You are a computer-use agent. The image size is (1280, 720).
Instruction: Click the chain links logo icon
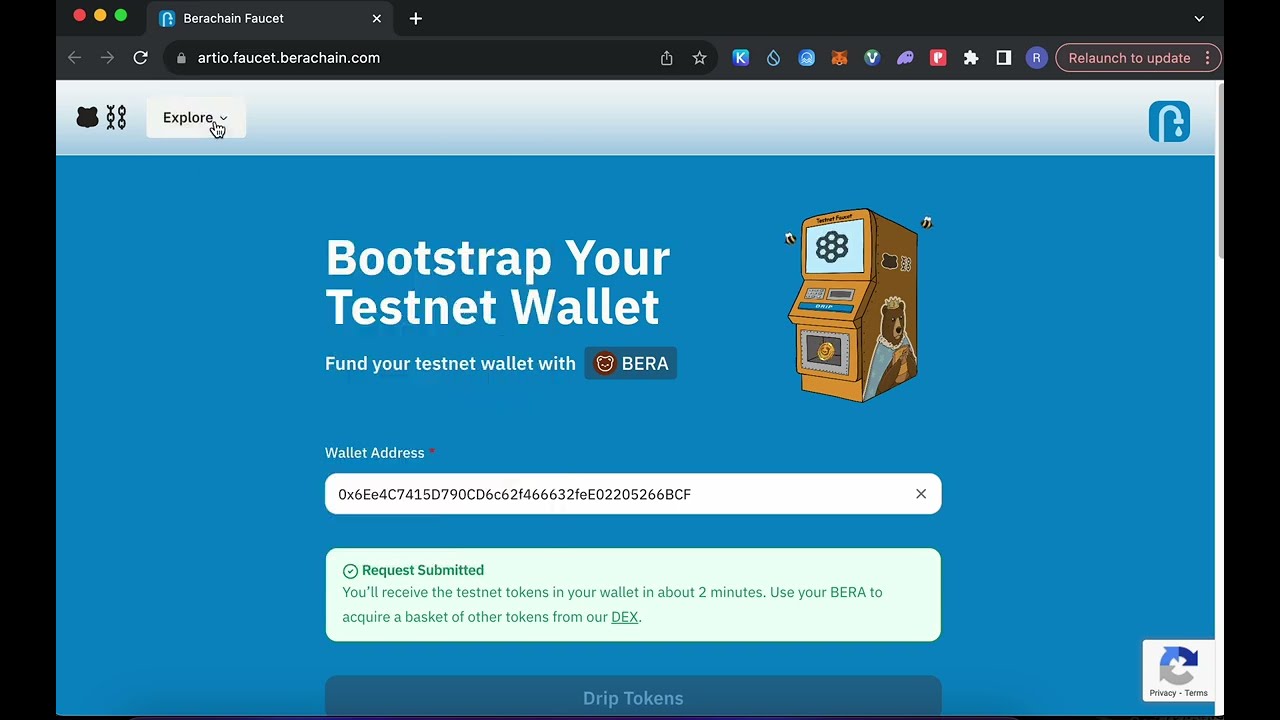116,118
